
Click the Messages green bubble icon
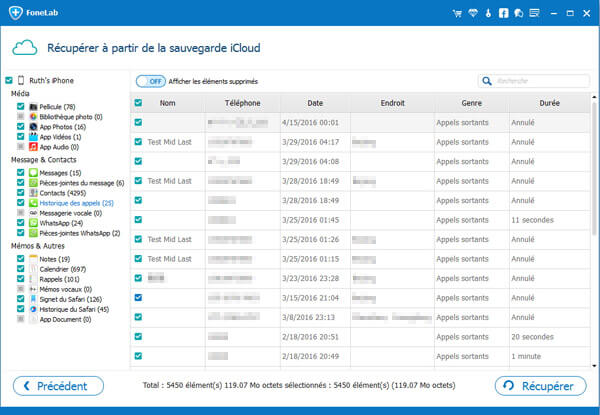point(33,173)
